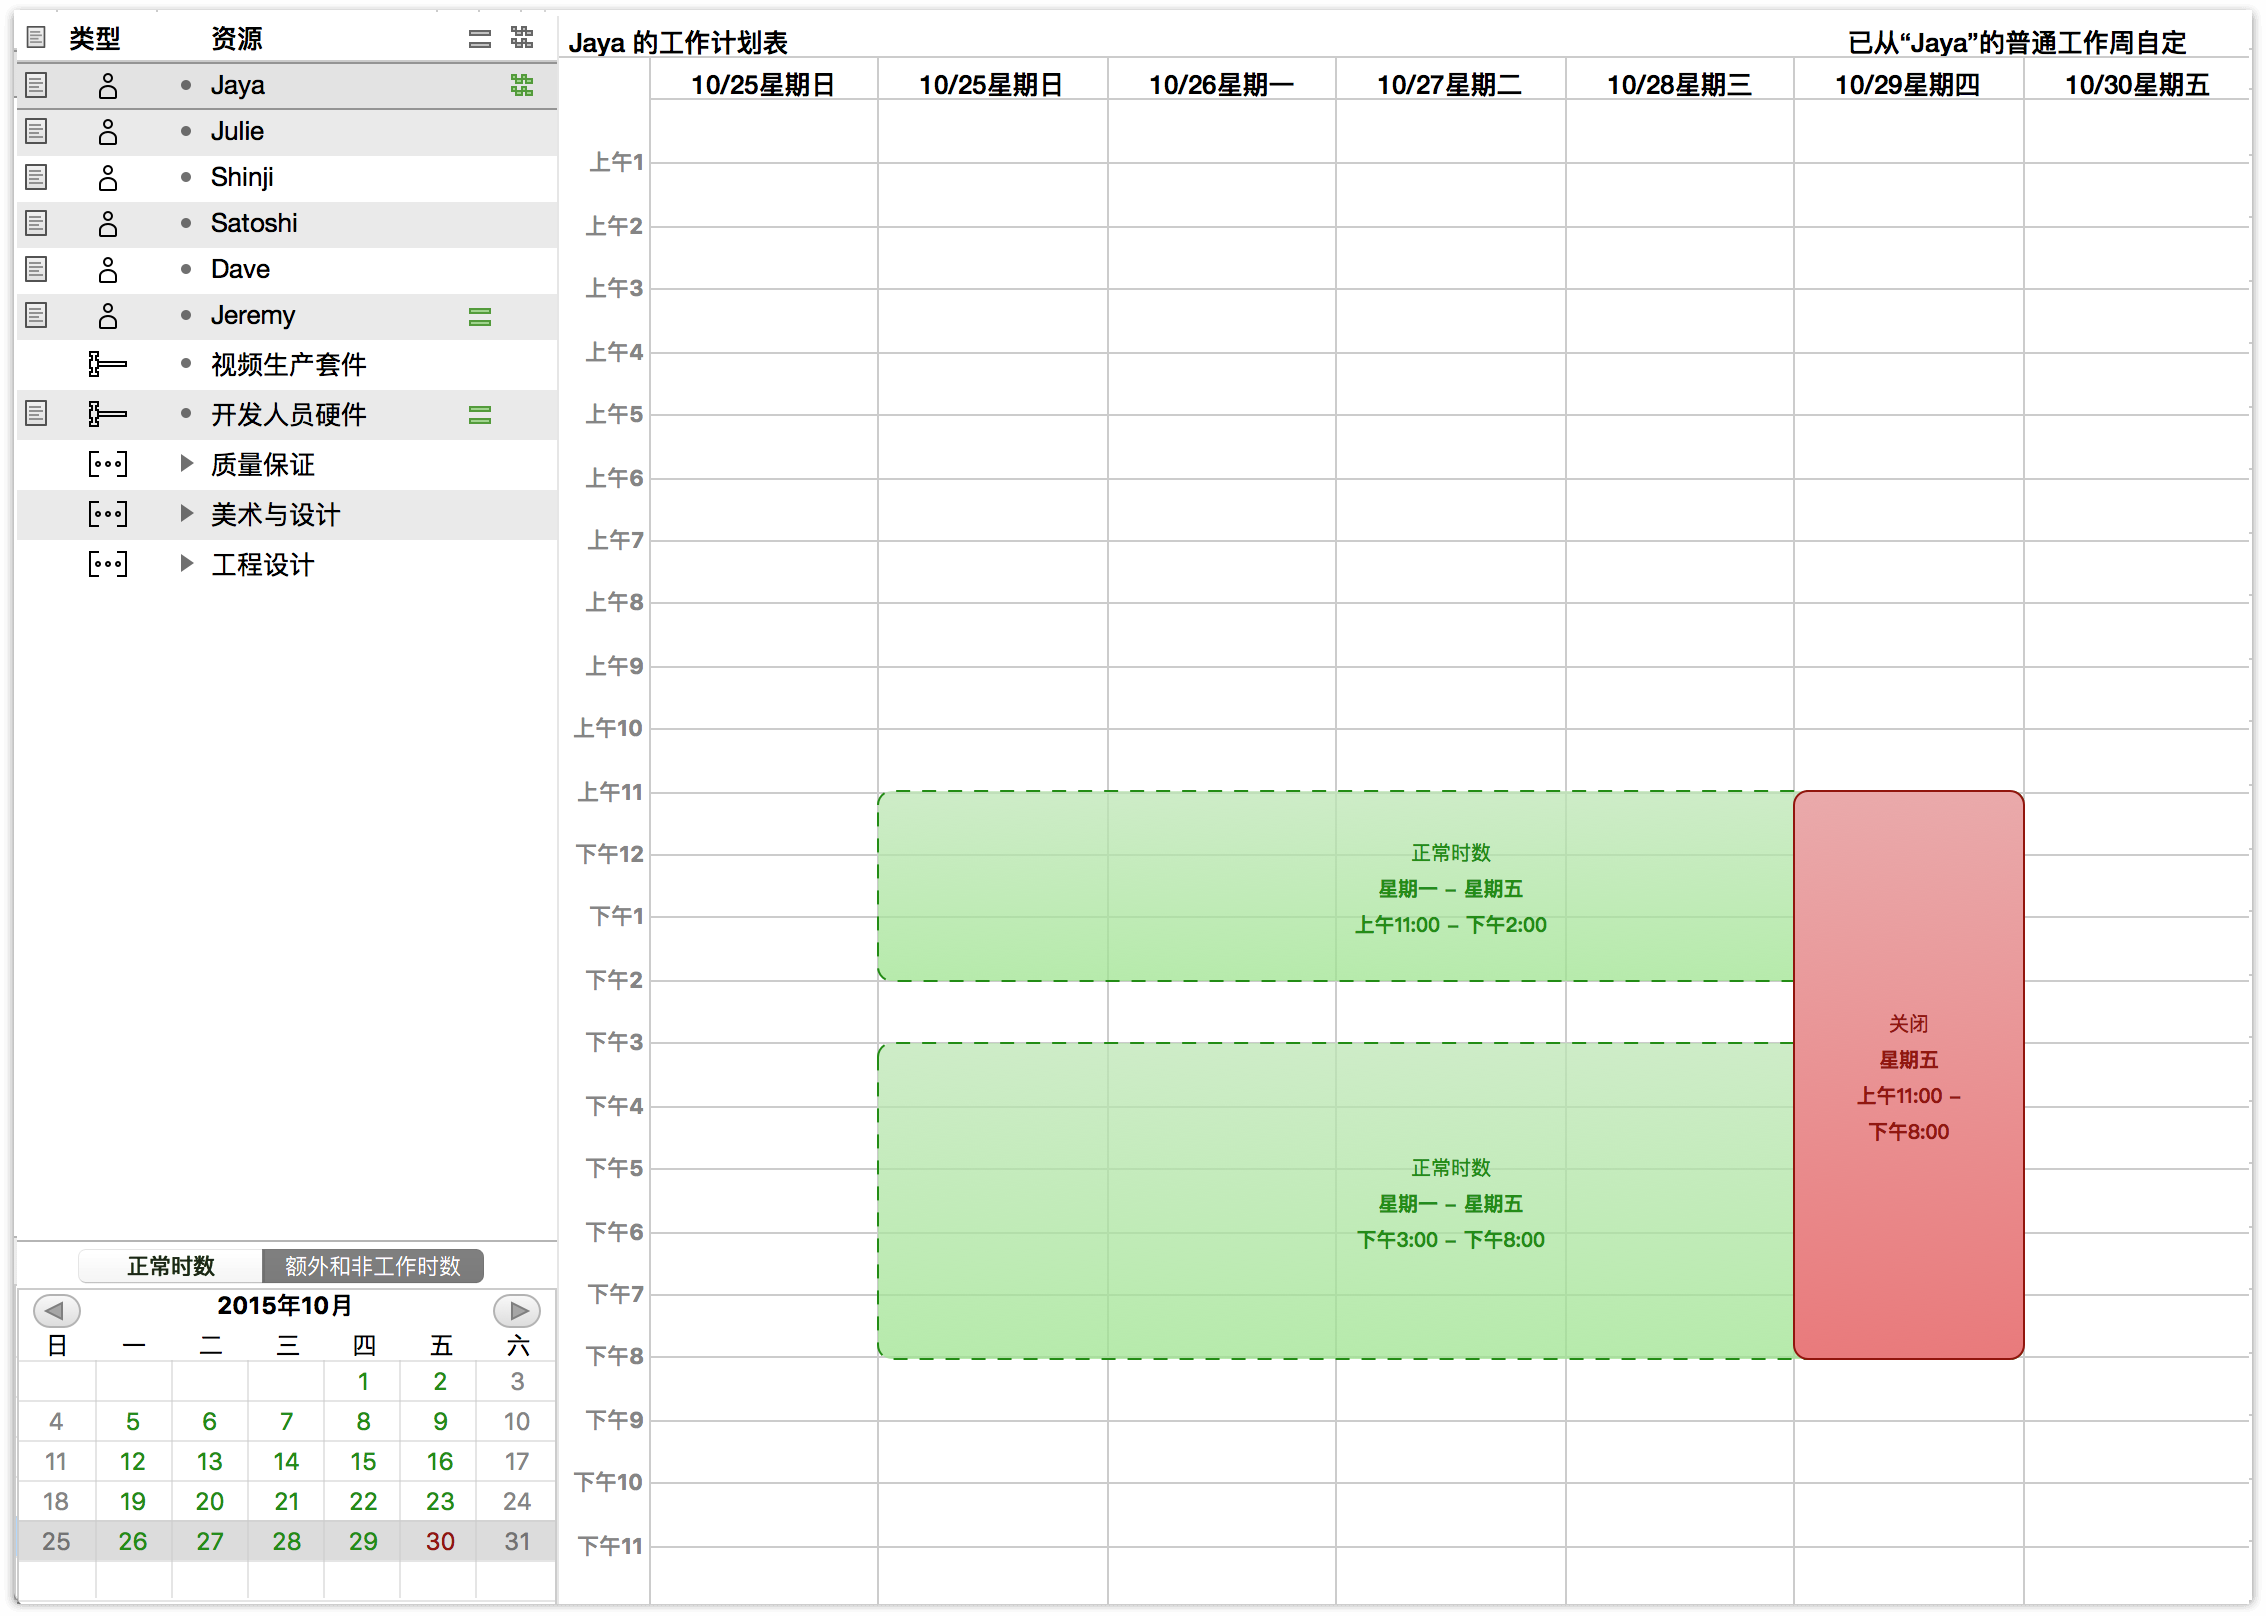The height and width of the screenshot is (1616, 2266).
Task: Switch to 额外和非工作时数 mode
Action: (x=372, y=1266)
